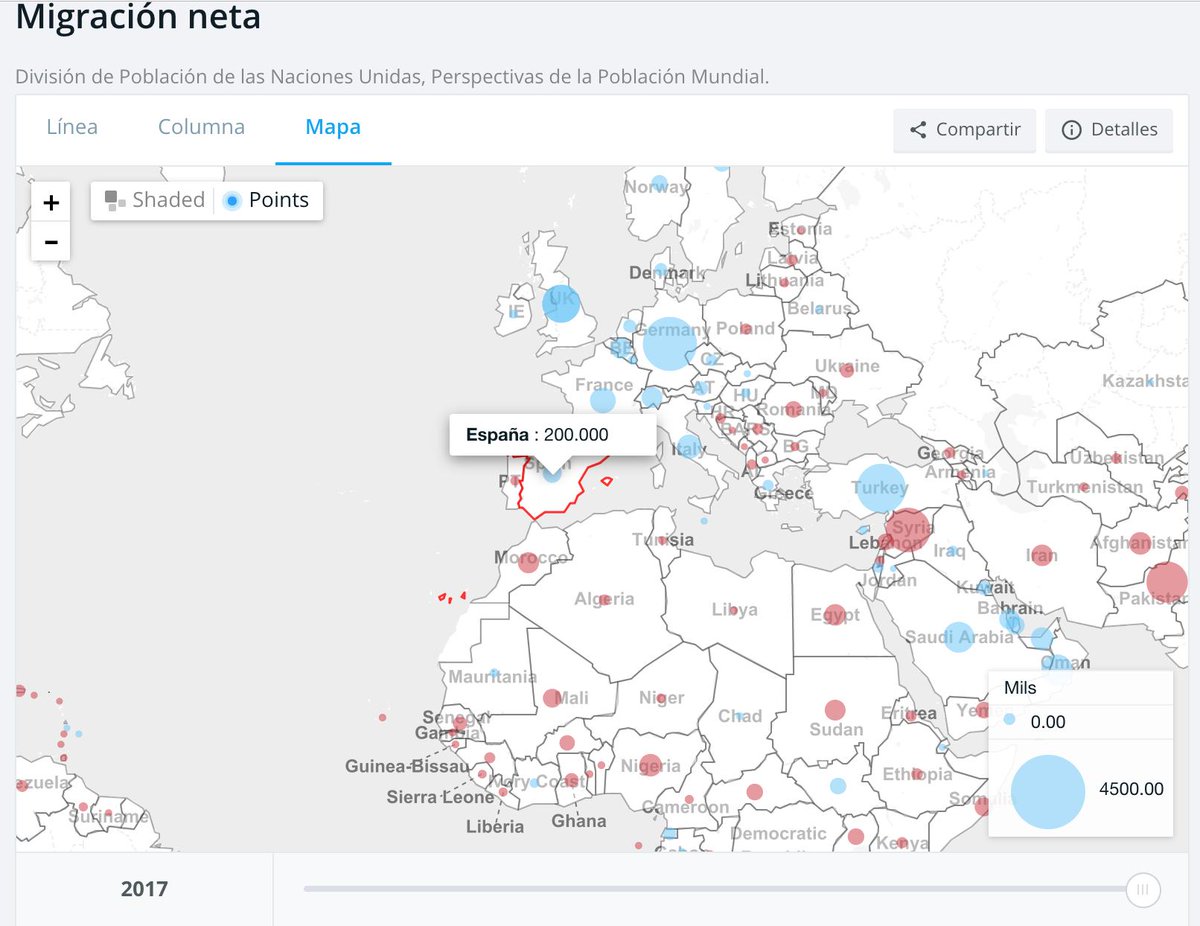Click the Ghana country label
The image size is (1200, 926).
[579, 821]
